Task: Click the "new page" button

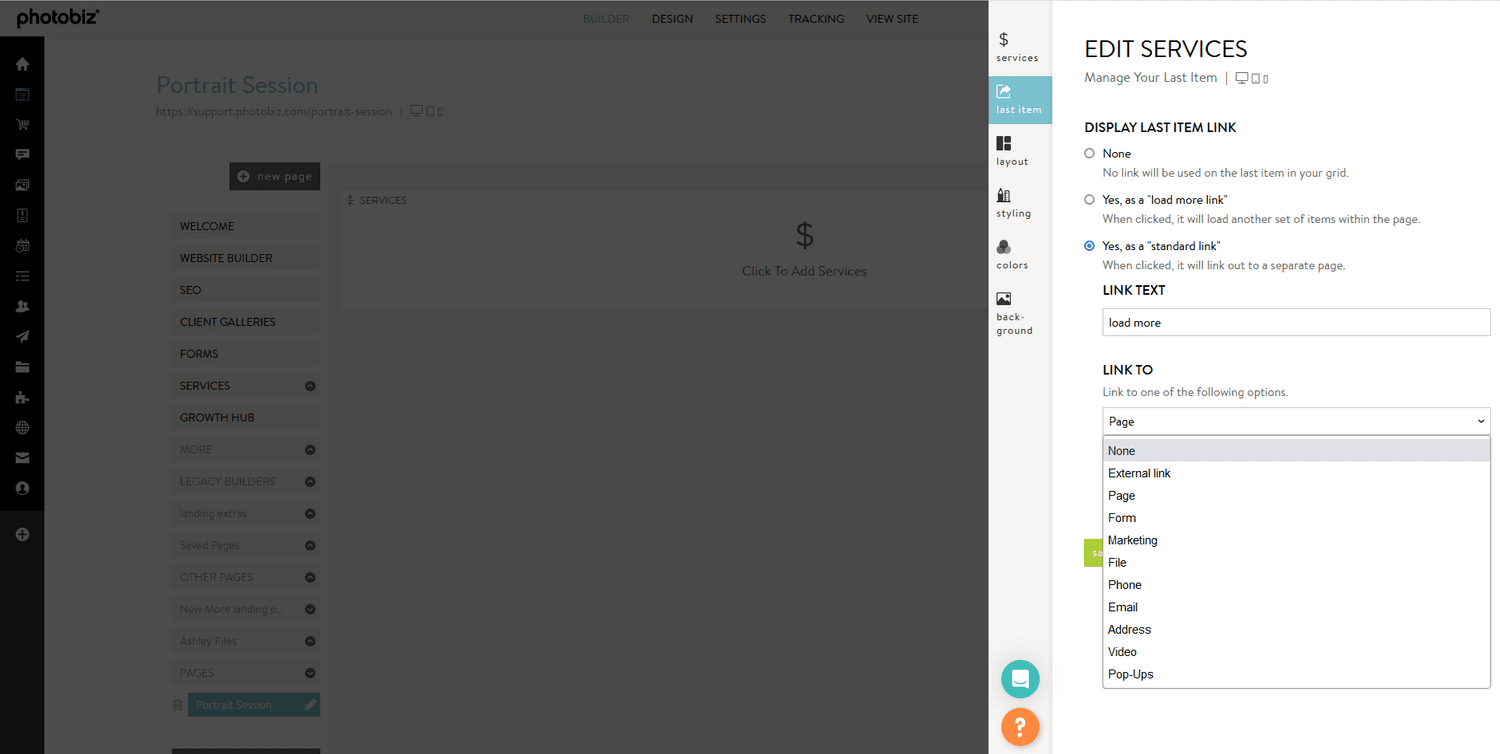Action: click(x=274, y=175)
